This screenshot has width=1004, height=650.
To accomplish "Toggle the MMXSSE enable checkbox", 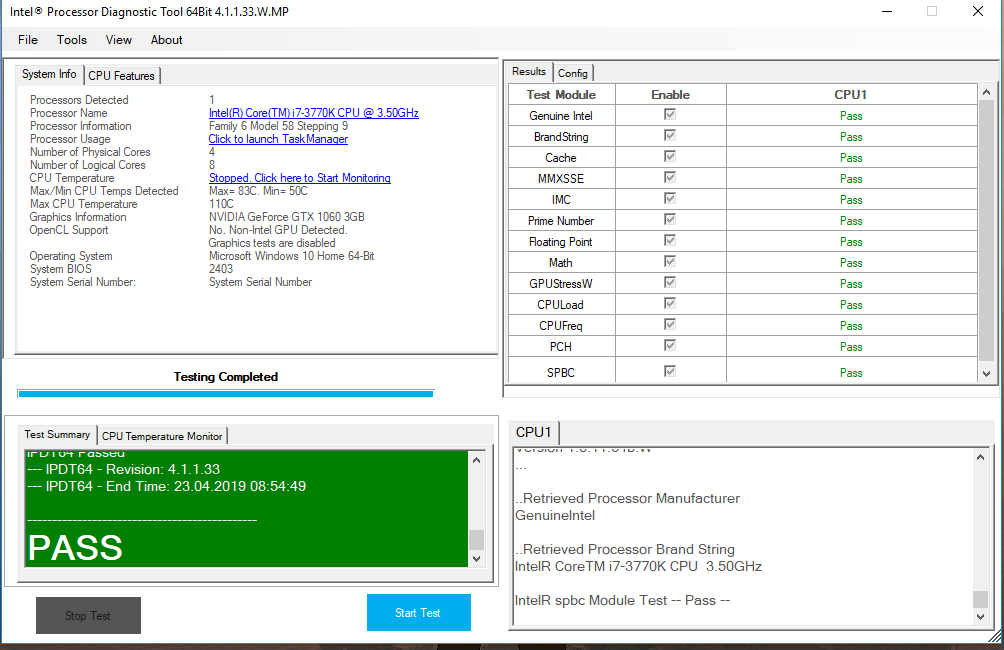I will click(x=670, y=177).
